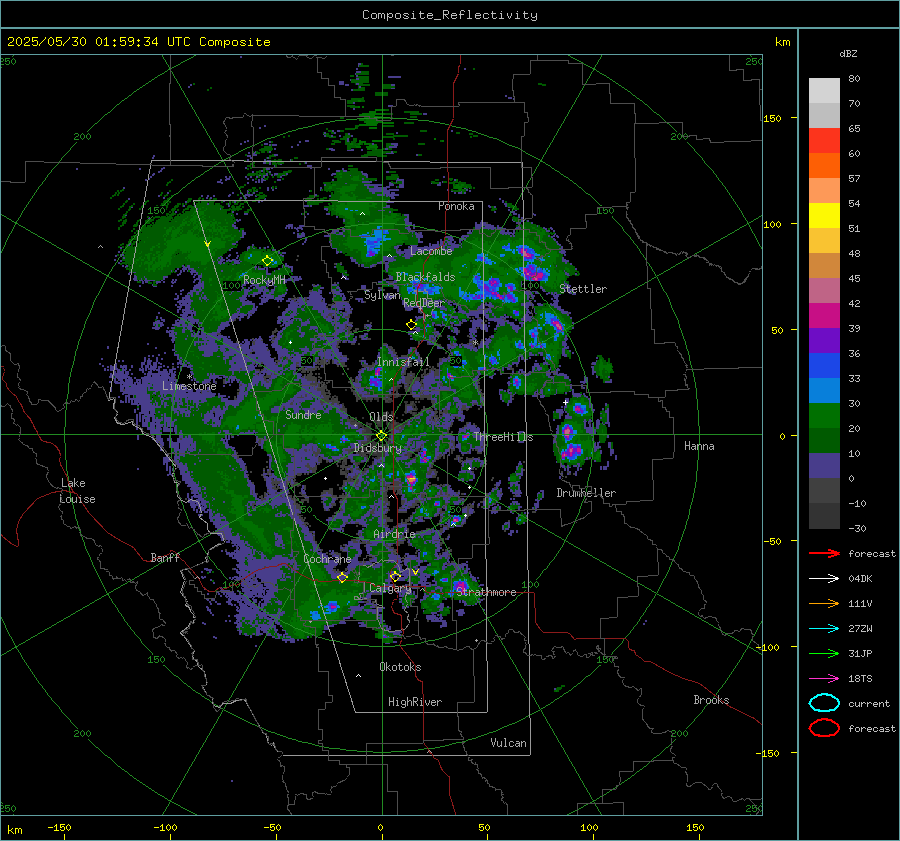Click the green 31JP arrow icon
The image size is (900, 841).
[x=824, y=653]
